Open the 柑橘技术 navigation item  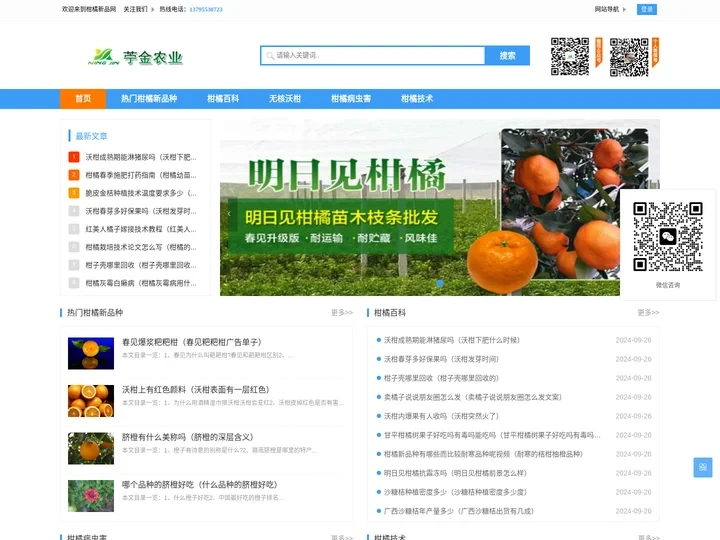tap(417, 99)
